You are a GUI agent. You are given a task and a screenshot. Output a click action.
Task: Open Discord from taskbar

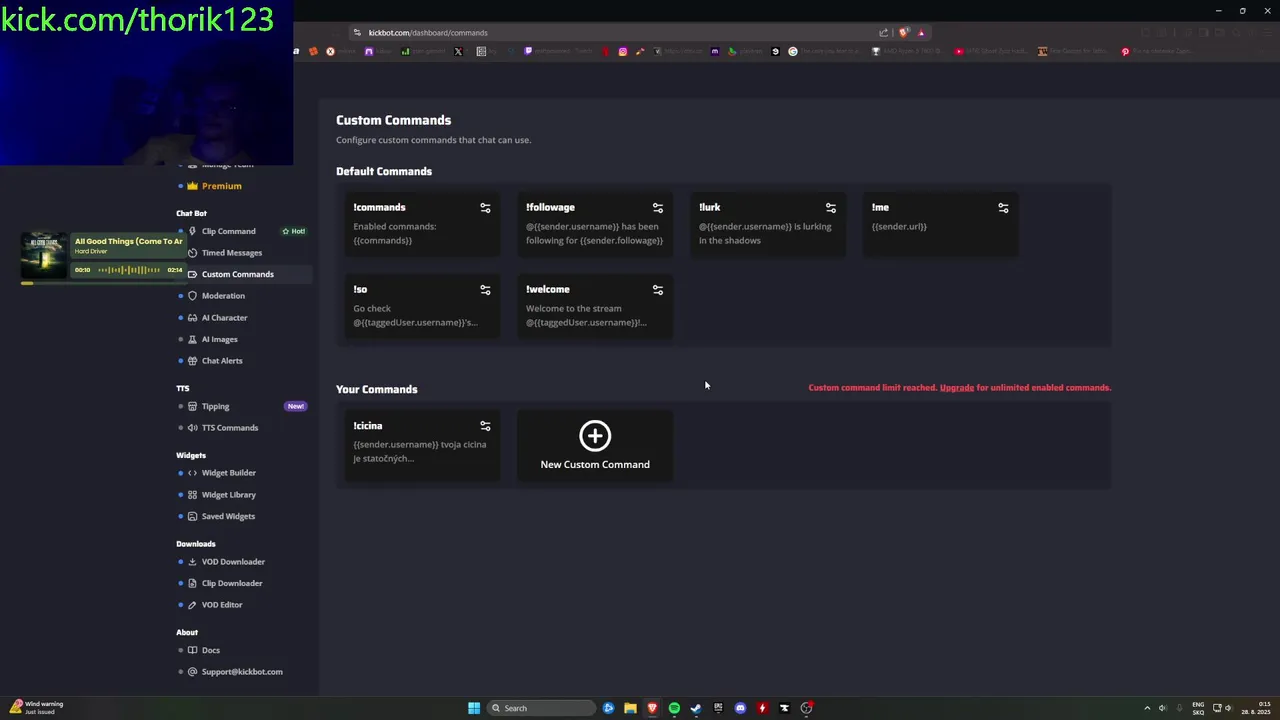pos(740,708)
